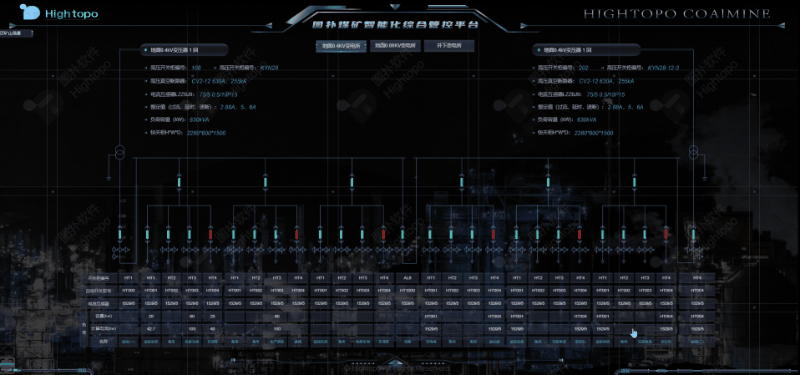
Task: Click the cyan breaker above the ALB column
Action: tap(403, 234)
